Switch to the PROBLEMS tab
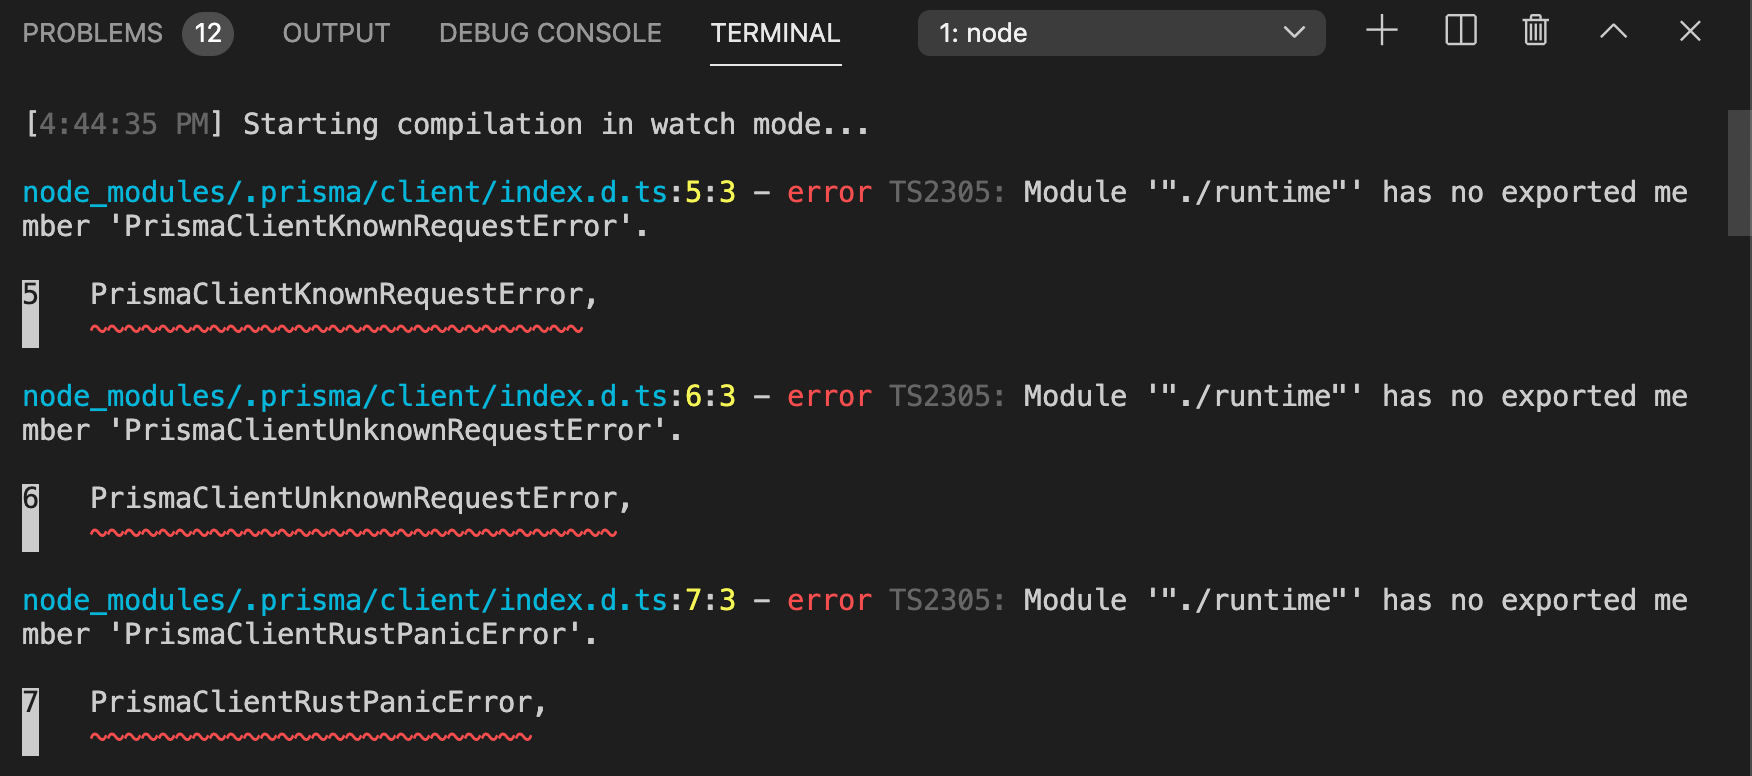1752x776 pixels. (x=91, y=32)
